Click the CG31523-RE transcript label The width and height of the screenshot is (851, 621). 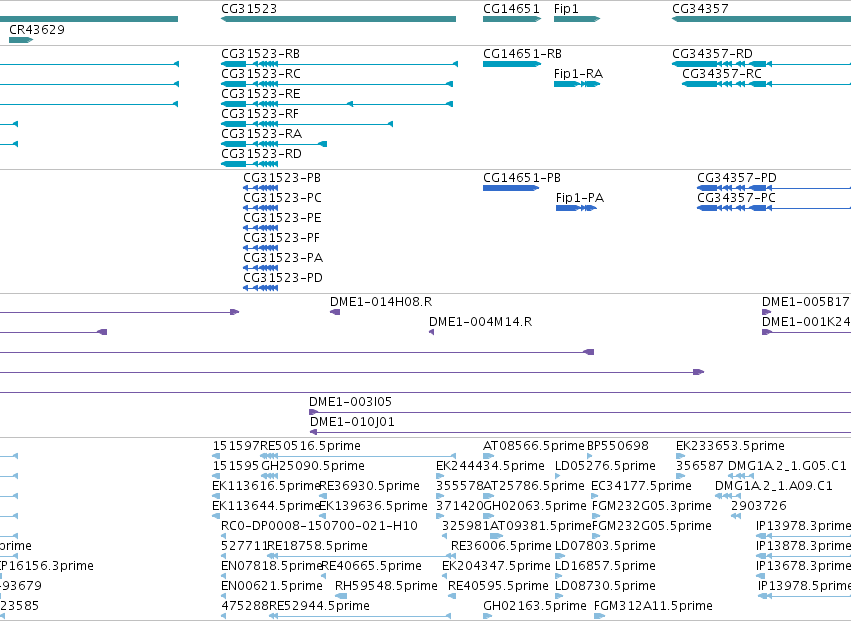coord(261,94)
